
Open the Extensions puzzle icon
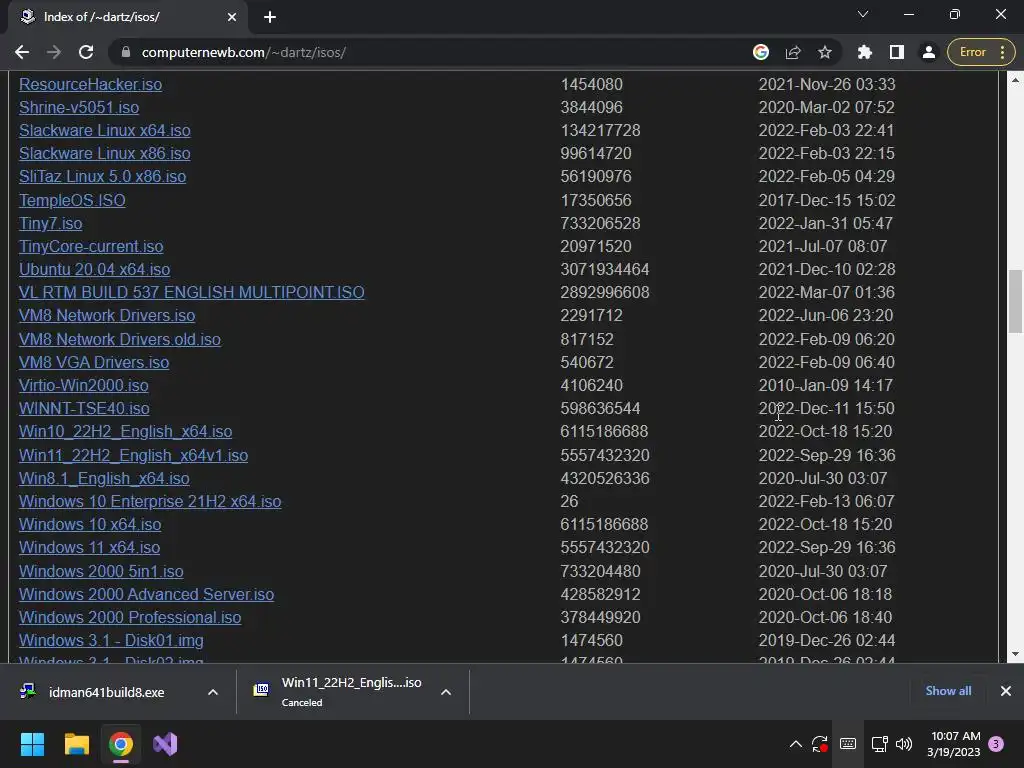[x=865, y=52]
